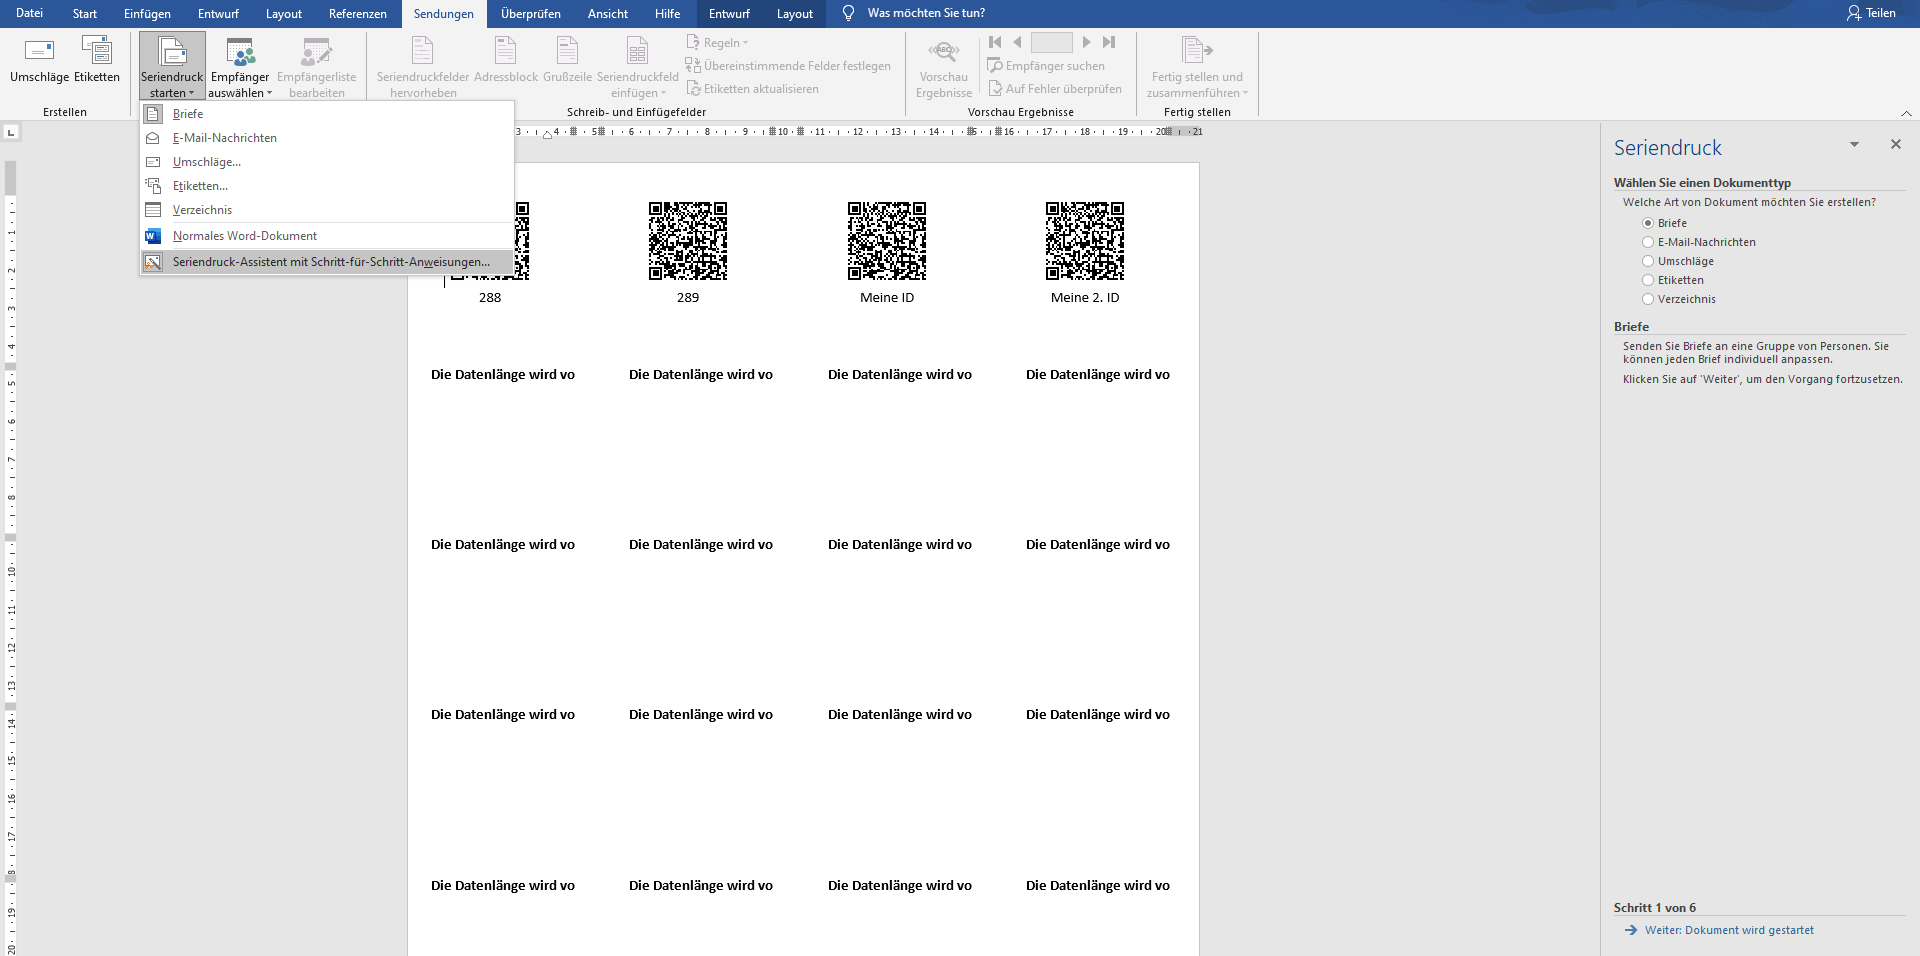The image size is (1920, 956).
Task: Click the Umschläge envelope icon
Action: click(x=39, y=50)
